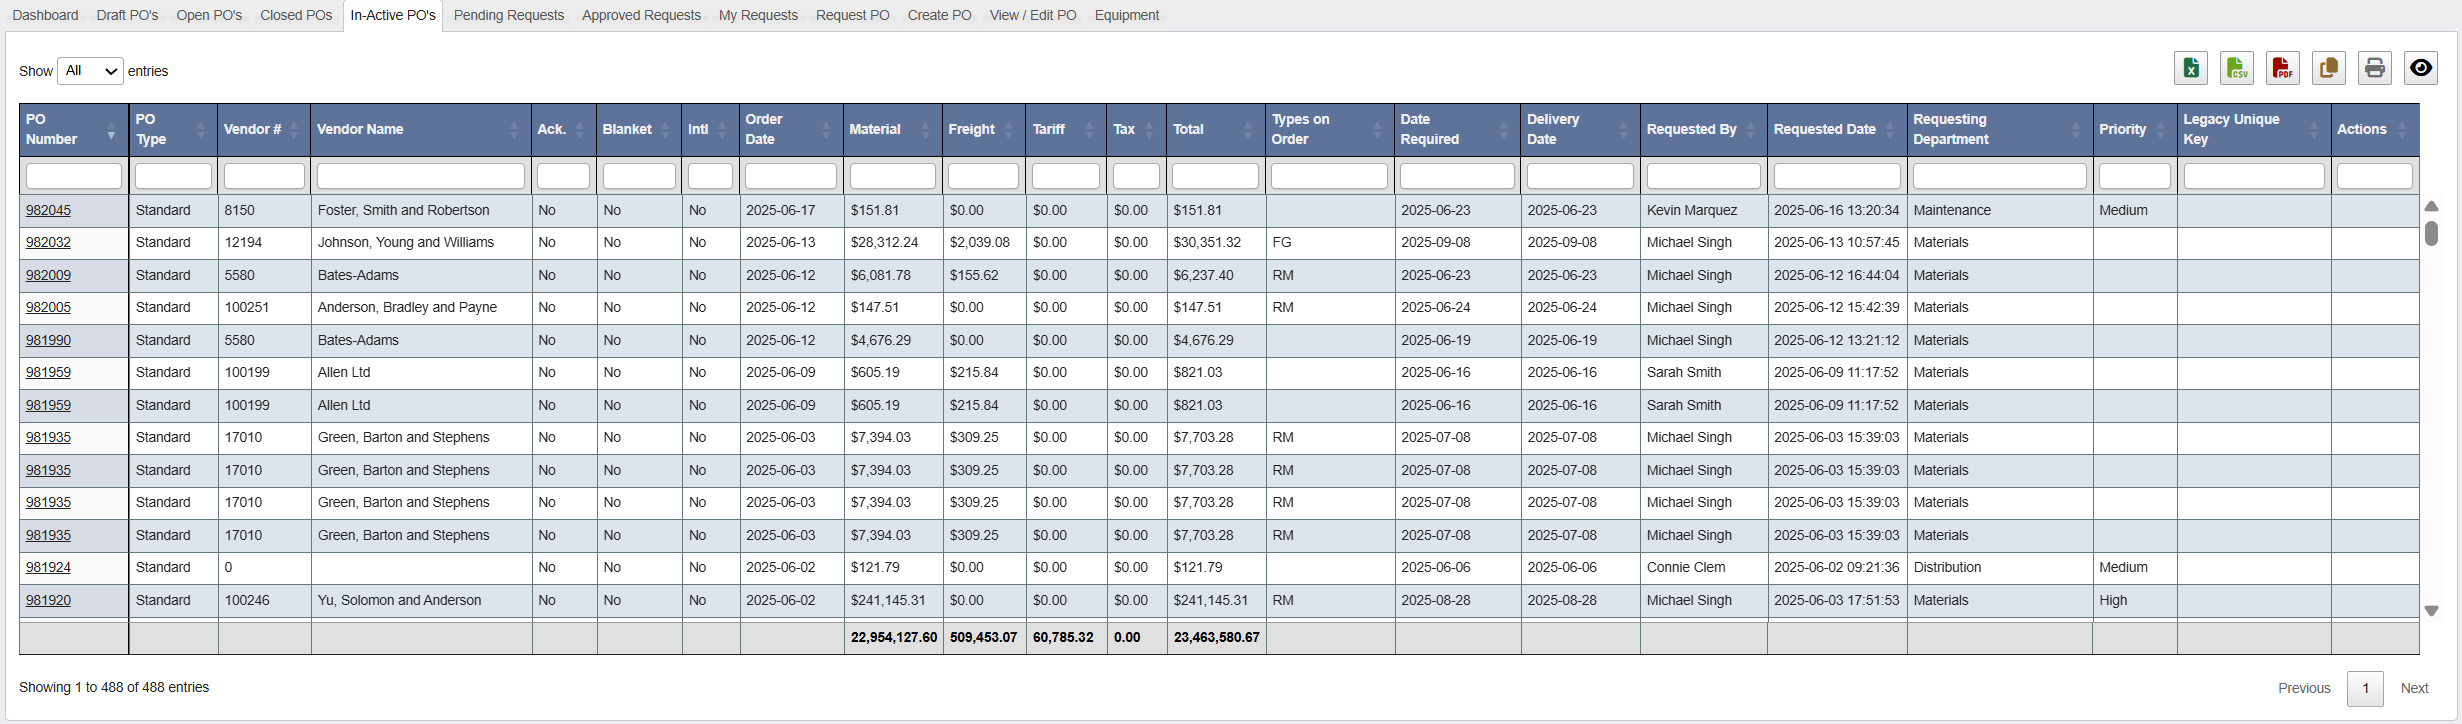Click Priority filter input

[x=2135, y=176]
